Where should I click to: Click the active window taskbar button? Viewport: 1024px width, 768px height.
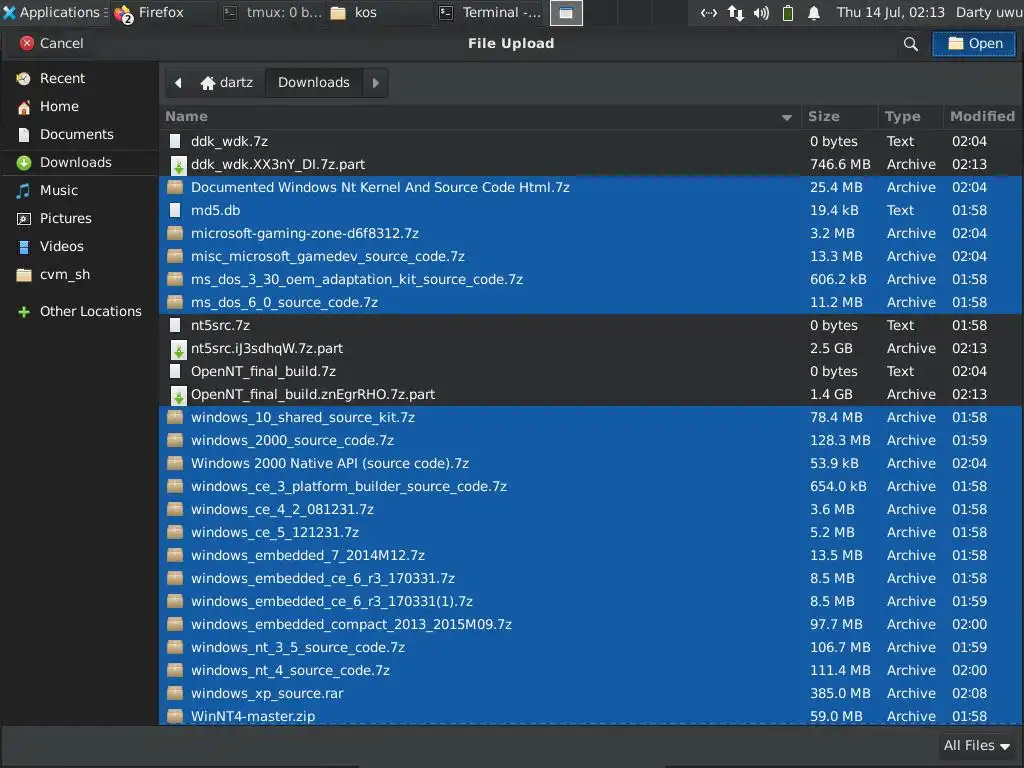pos(566,13)
